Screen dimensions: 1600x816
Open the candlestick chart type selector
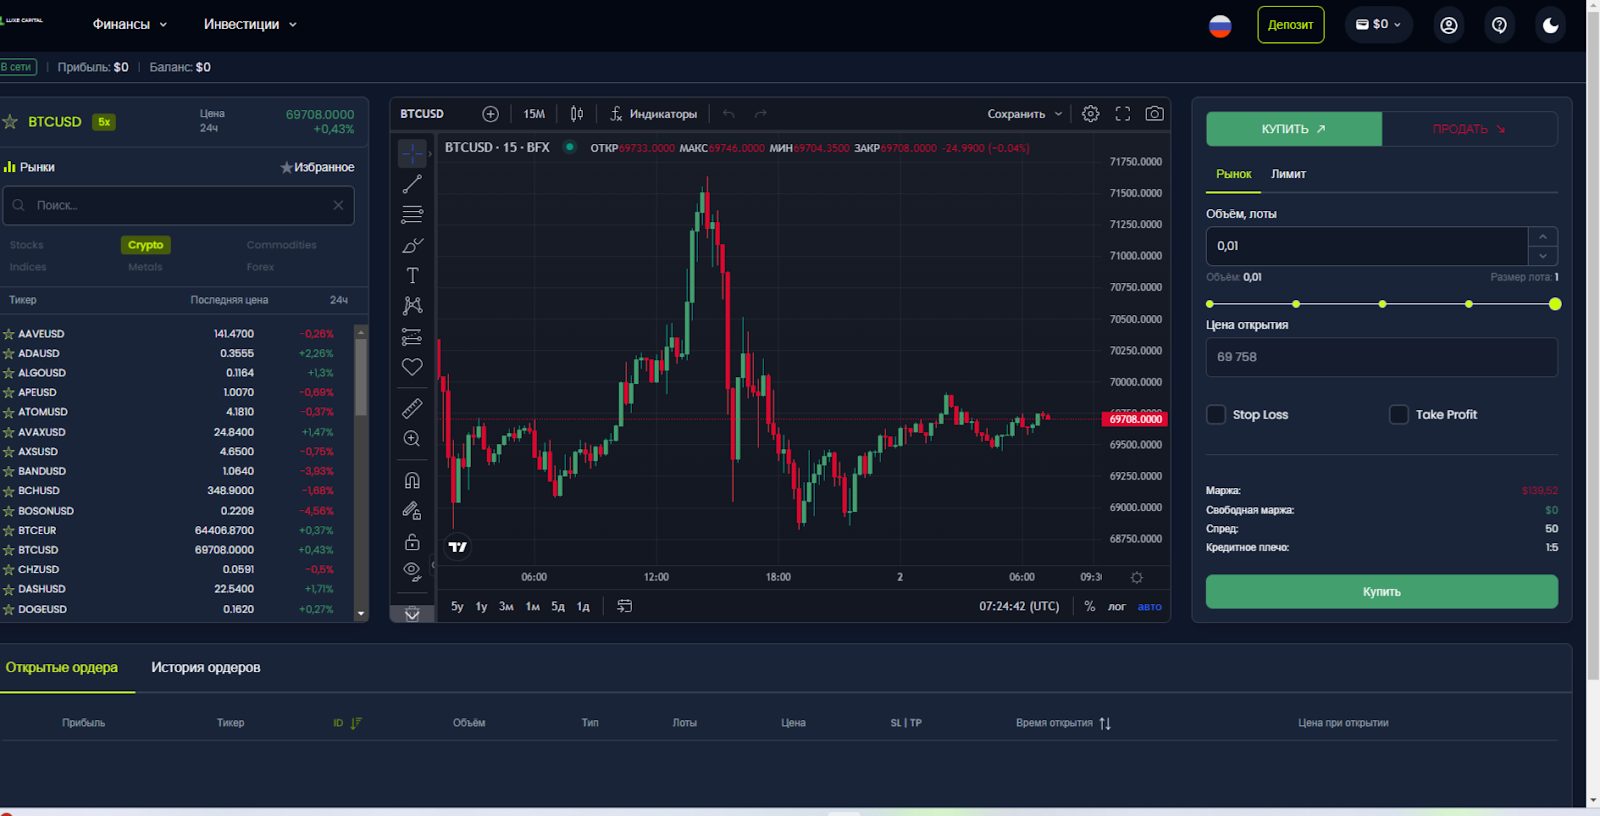click(577, 114)
